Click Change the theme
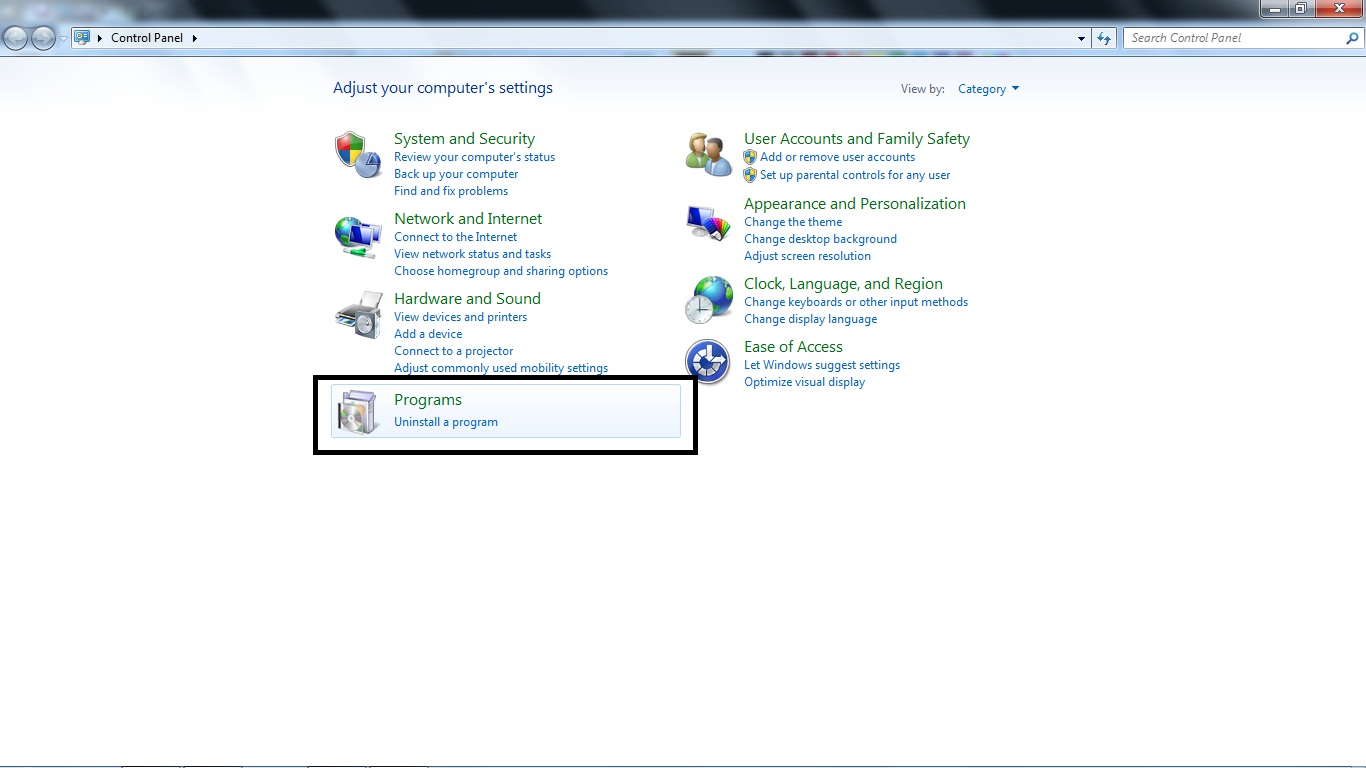The image size is (1366, 768). (793, 222)
